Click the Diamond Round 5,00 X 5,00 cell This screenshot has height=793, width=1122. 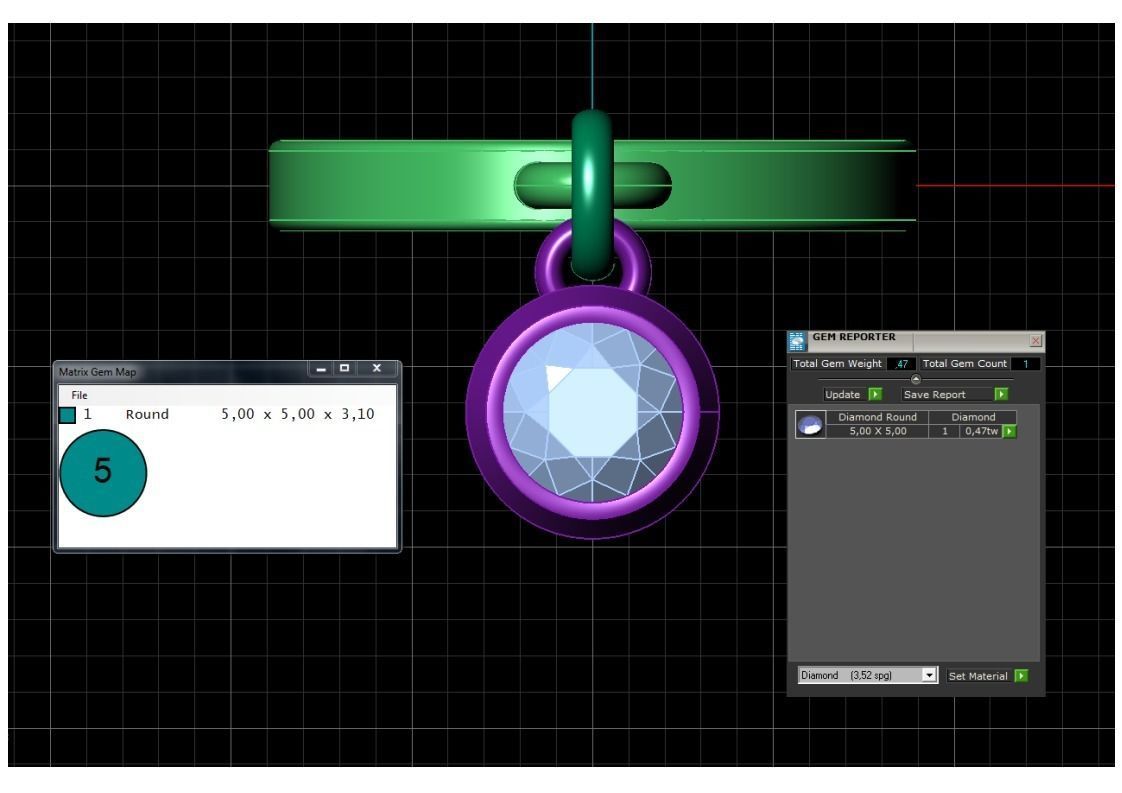click(877, 424)
